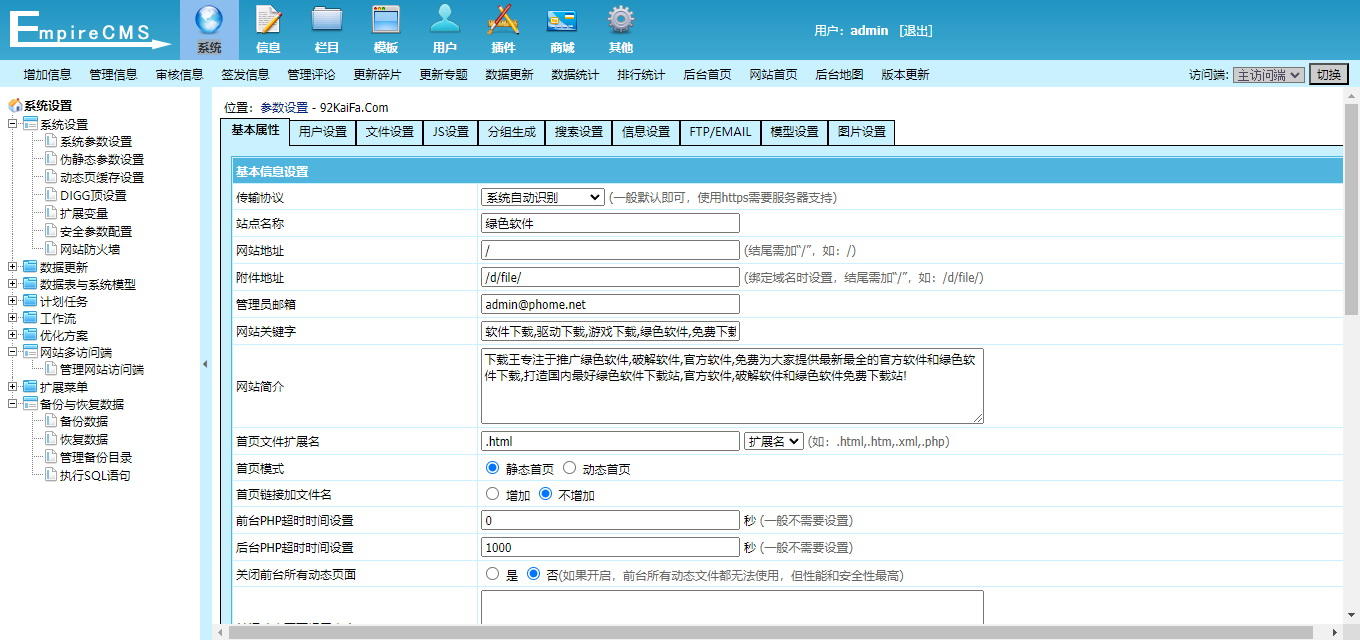Screen dimensions: 1360x640
Task: Click the 站点名称 input field
Action: click(610, 223)
